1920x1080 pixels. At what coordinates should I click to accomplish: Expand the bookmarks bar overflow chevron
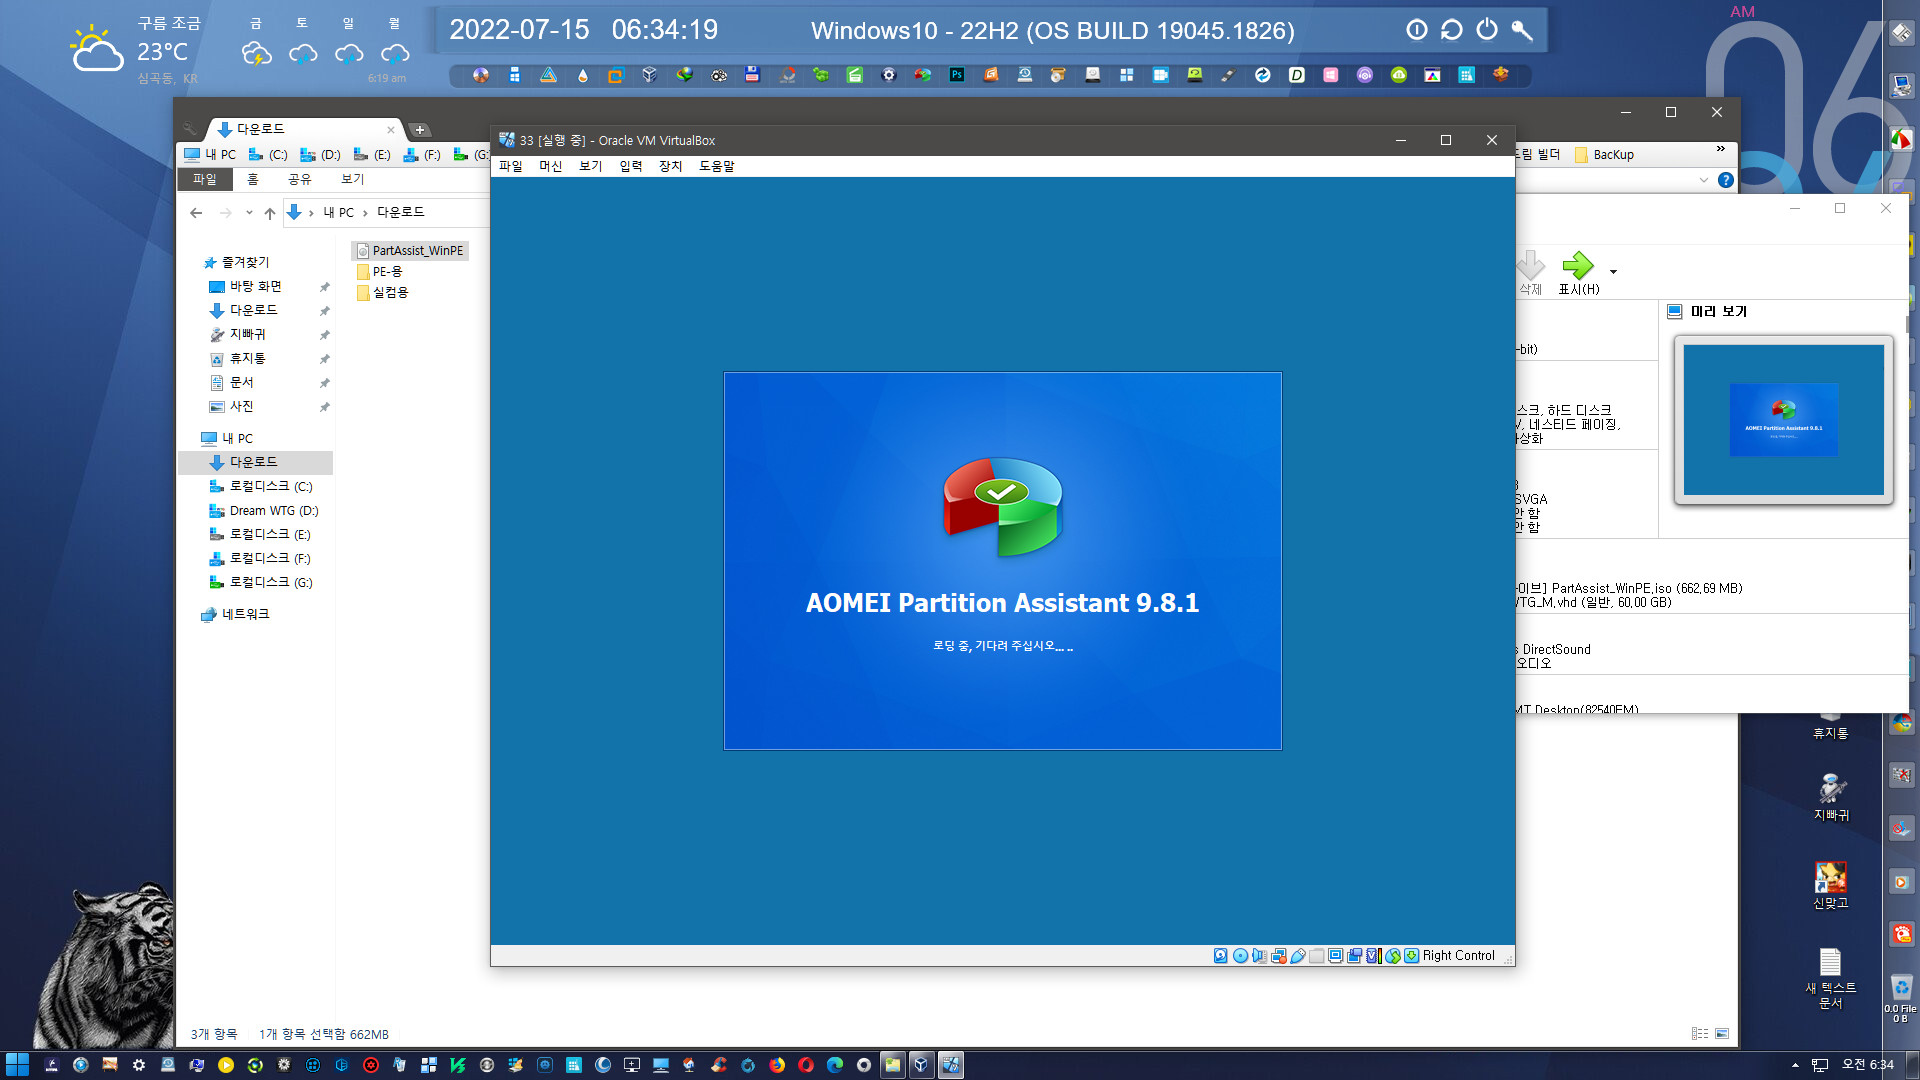tap(1720, 149)
